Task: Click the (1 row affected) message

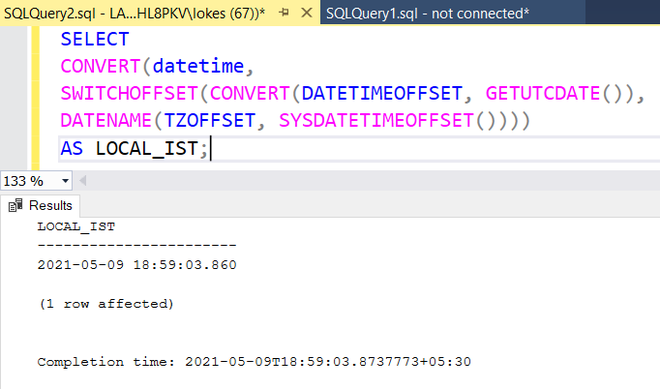Action: pyautogui.click(x=106, y=304)
